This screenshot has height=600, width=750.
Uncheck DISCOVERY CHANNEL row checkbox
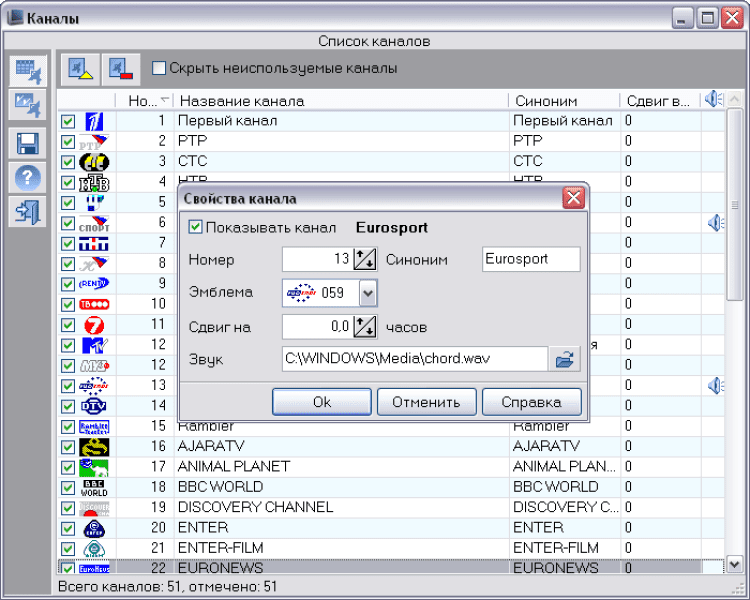point(68,508)
